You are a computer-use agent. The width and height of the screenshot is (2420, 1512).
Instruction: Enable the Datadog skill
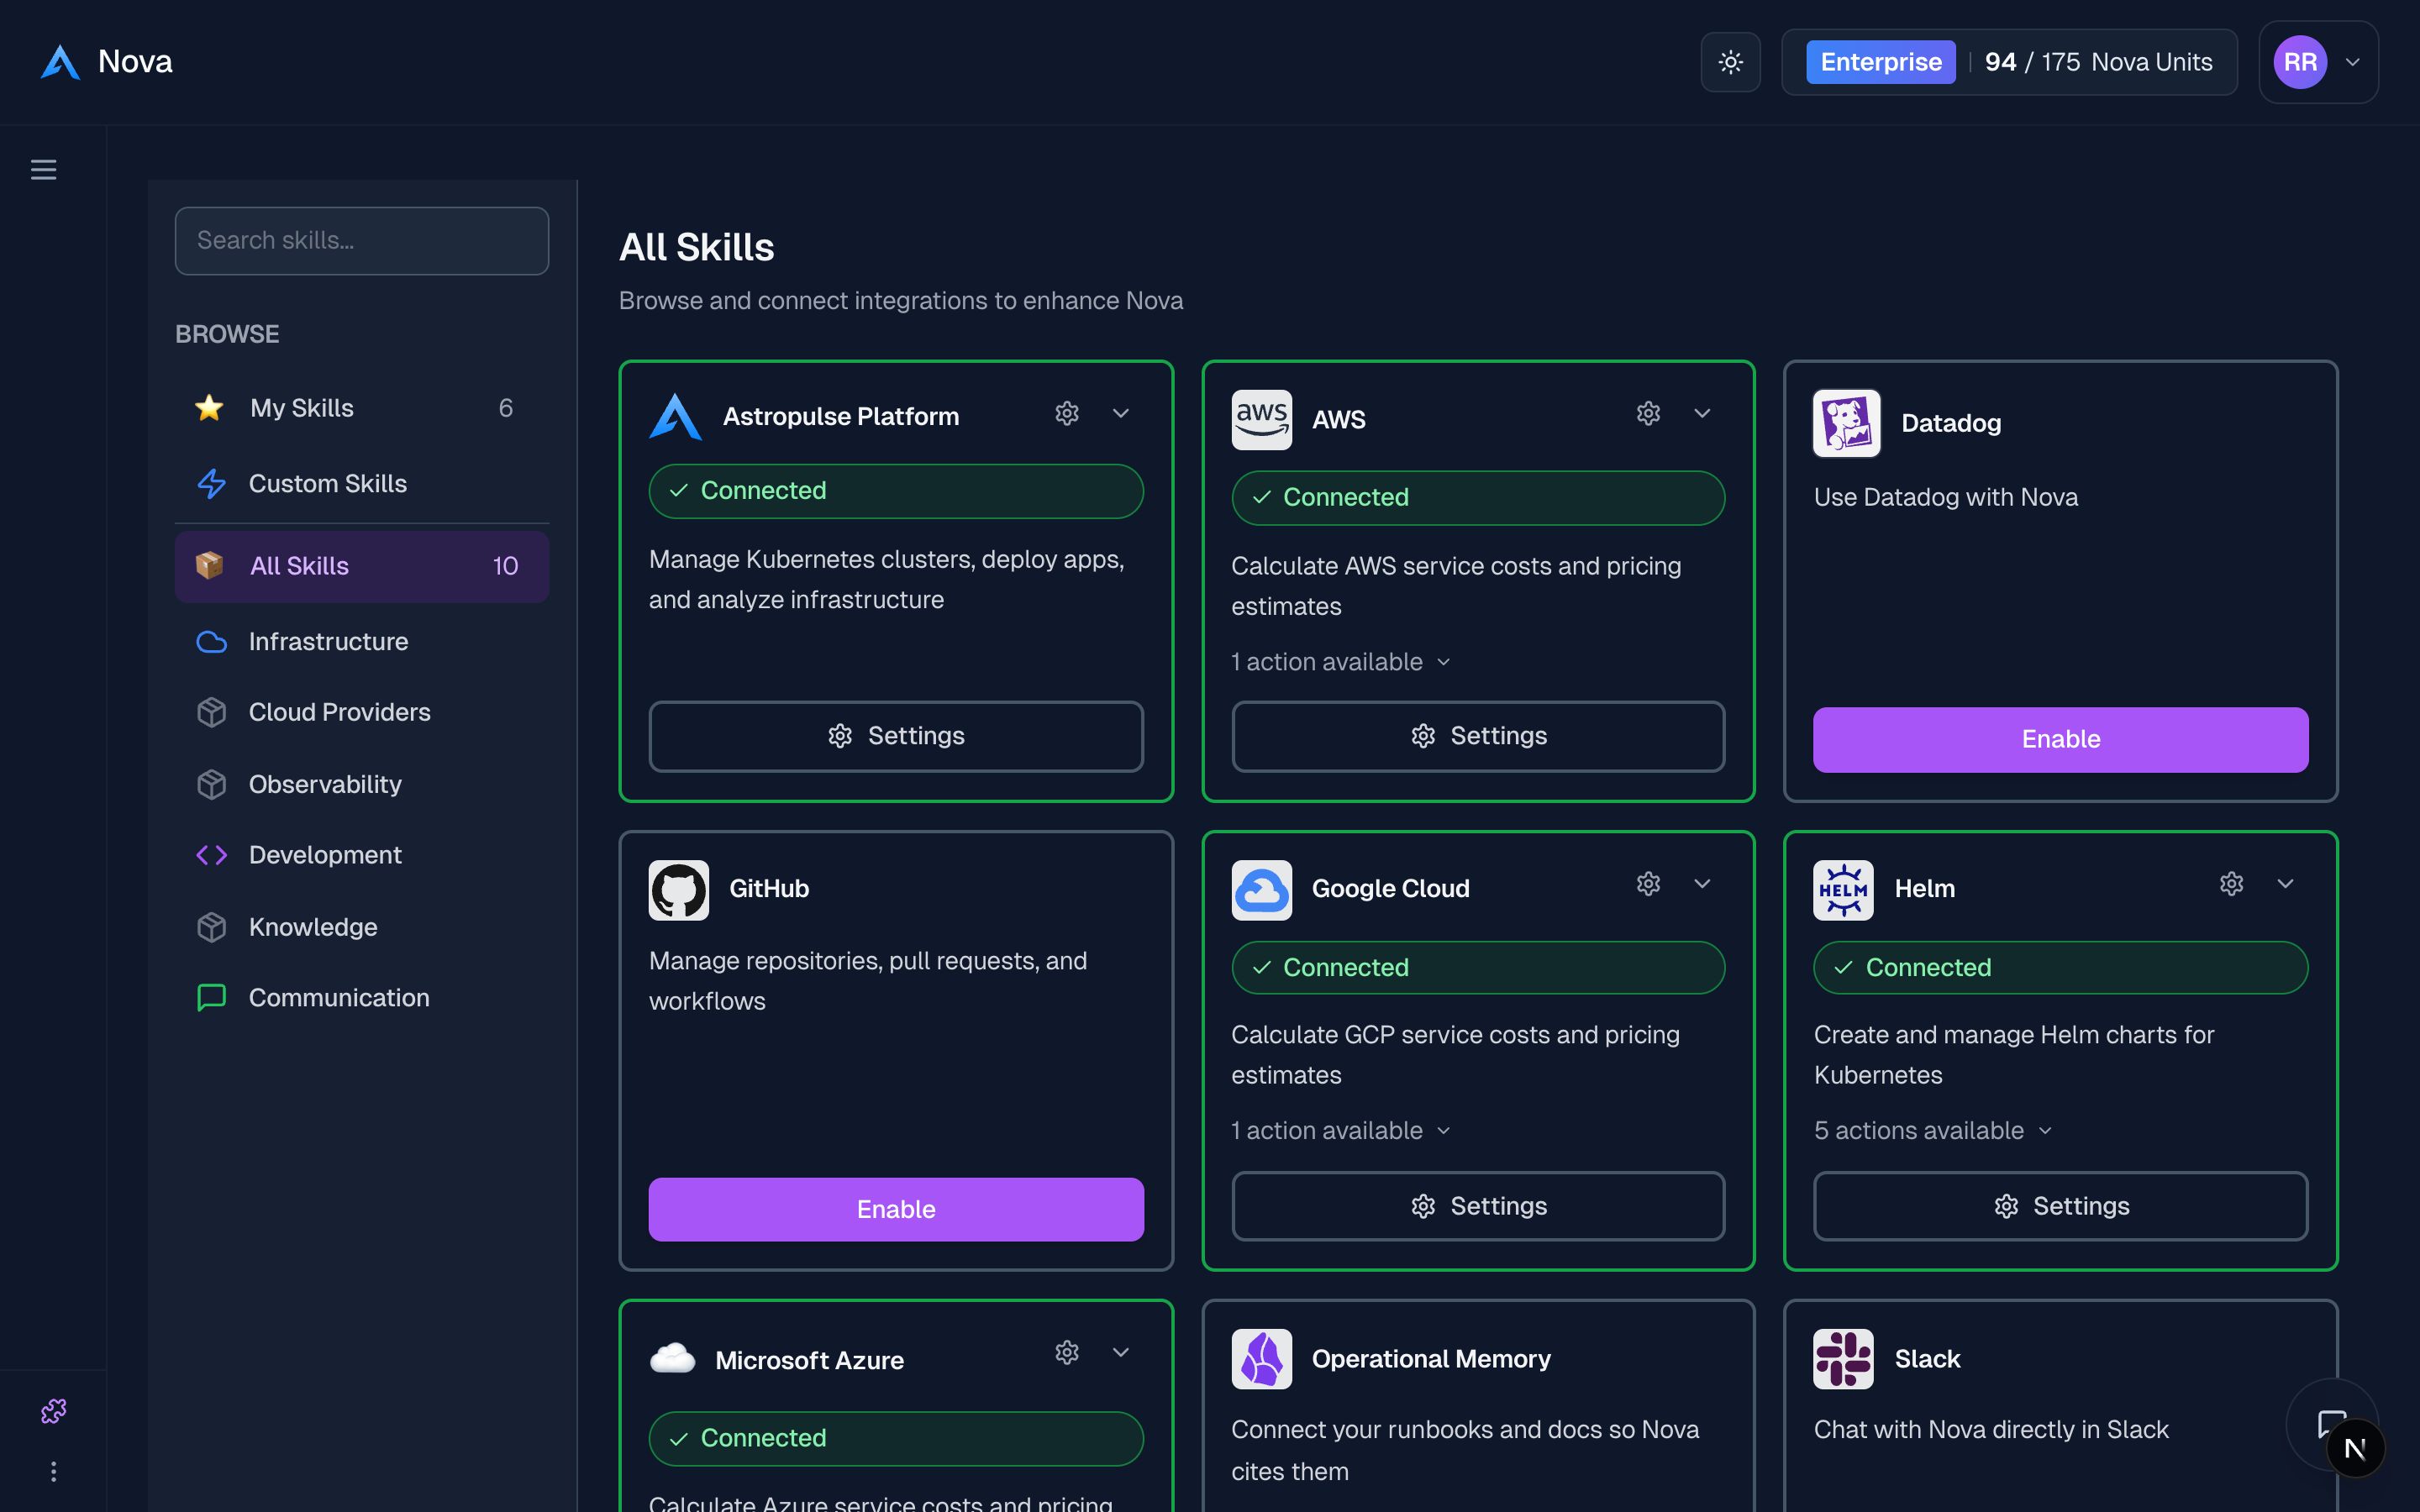2060,740
